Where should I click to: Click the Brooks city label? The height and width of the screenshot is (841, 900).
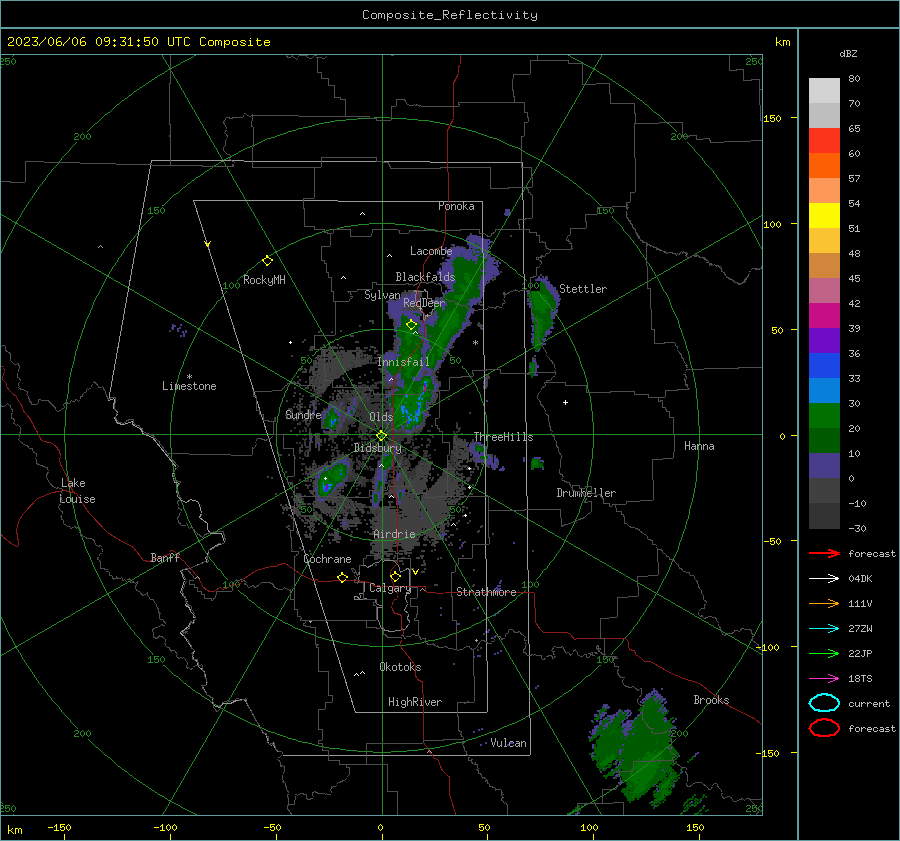pos(711,700)
